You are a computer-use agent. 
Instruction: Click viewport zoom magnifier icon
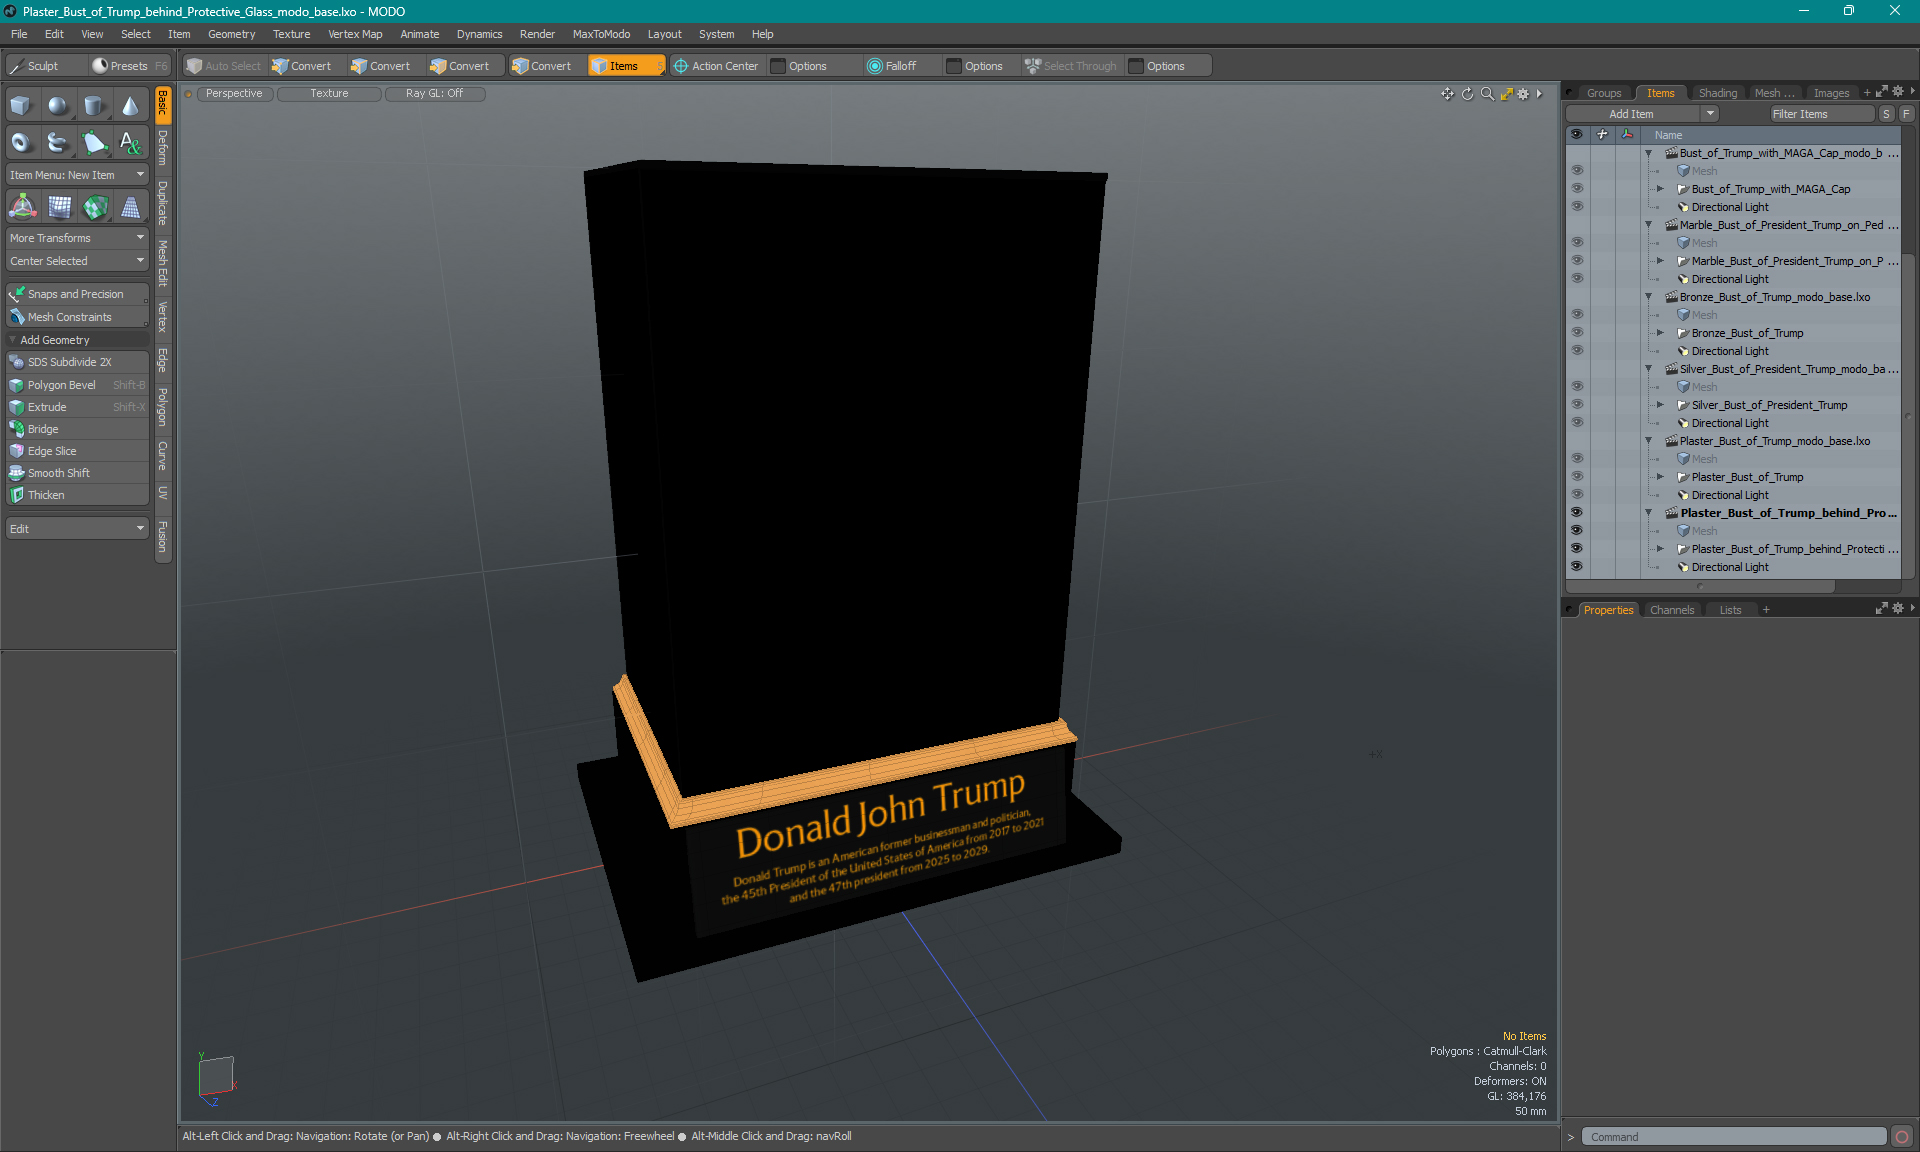coord(1487,94)
